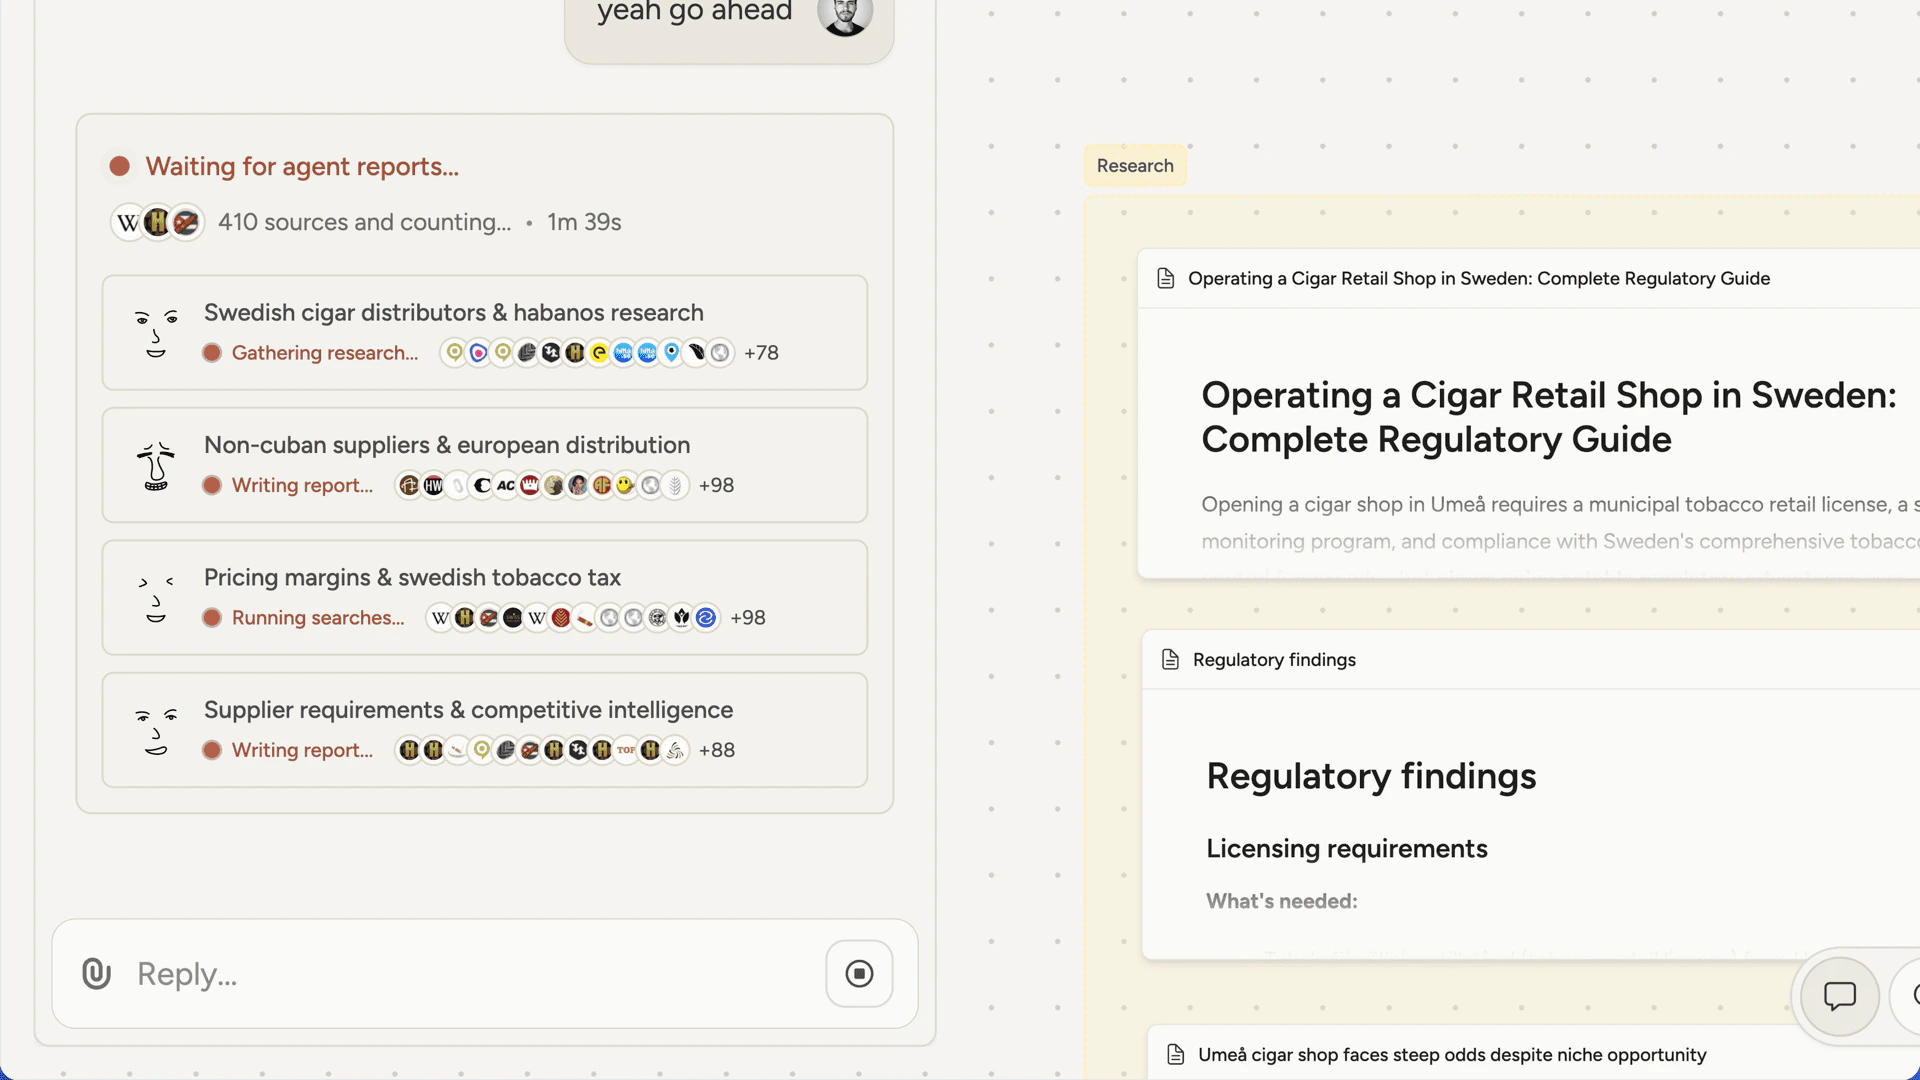The width and height of the screenshot is (1920, 1080).
Task: Click the user profile avatar in message
Action: (844, 14)
